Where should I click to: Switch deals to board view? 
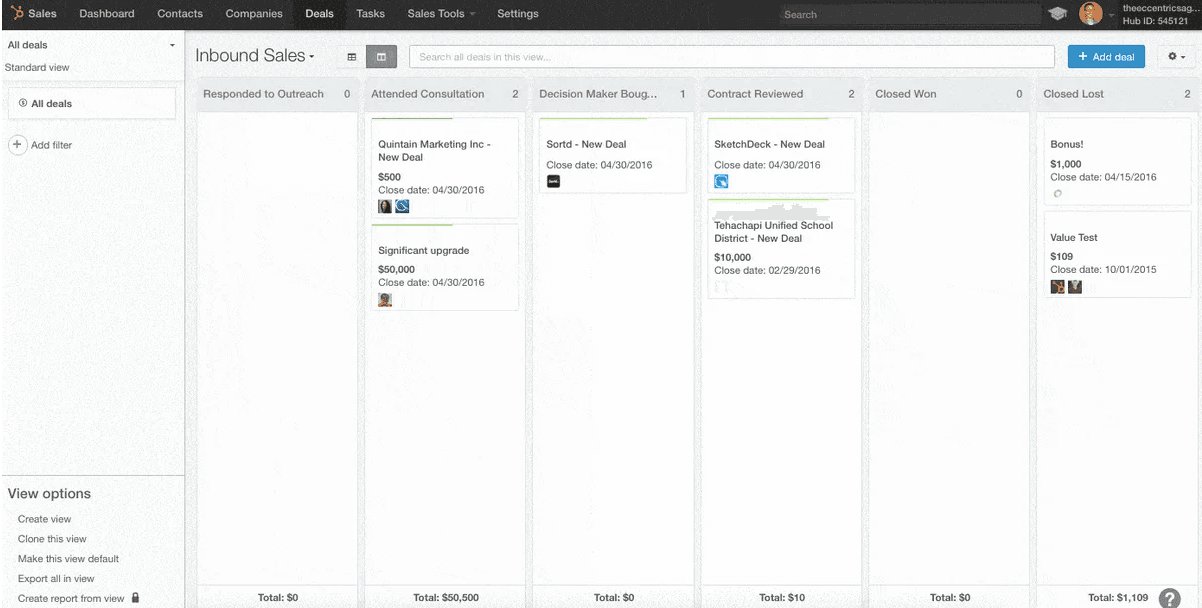(x=381, y=56)
